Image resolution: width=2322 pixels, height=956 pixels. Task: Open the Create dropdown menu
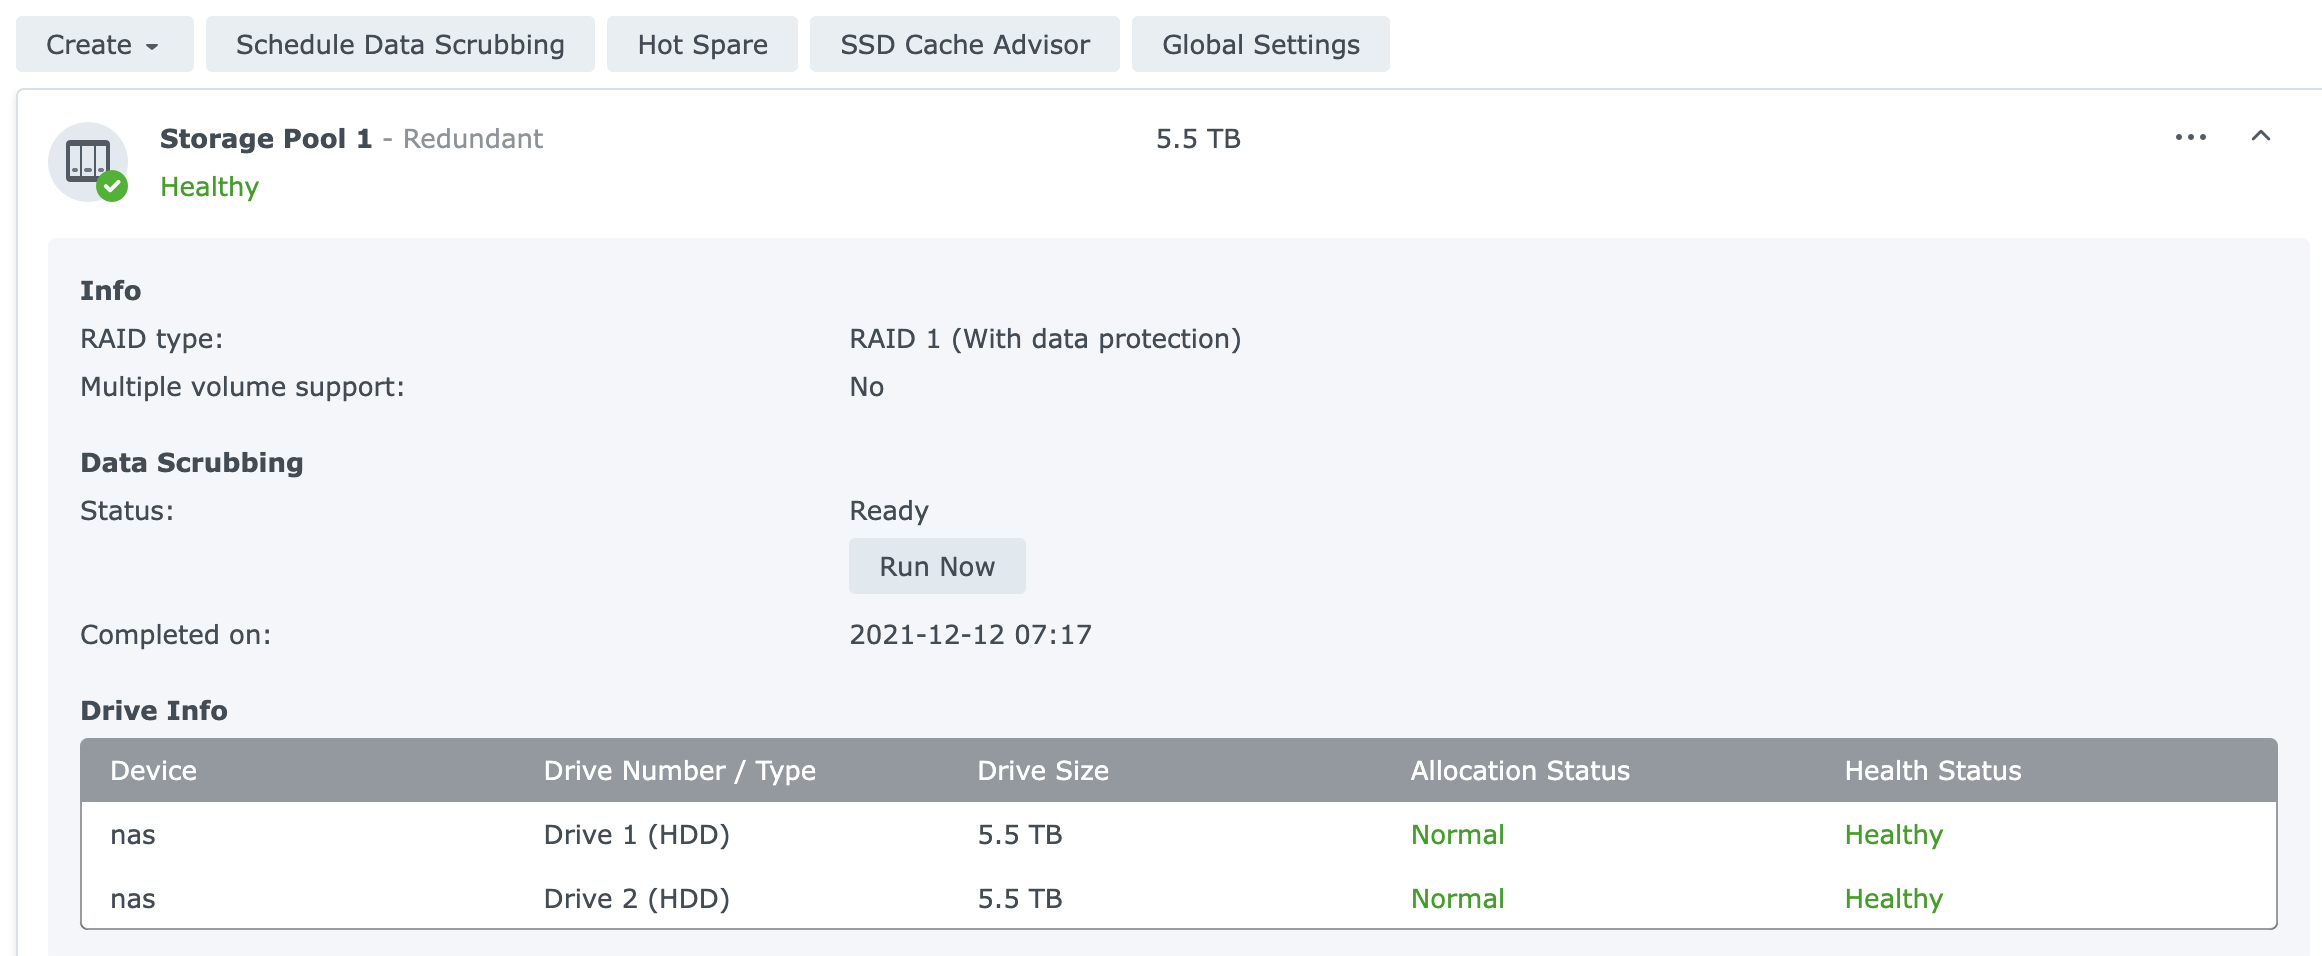coord(104,45)
